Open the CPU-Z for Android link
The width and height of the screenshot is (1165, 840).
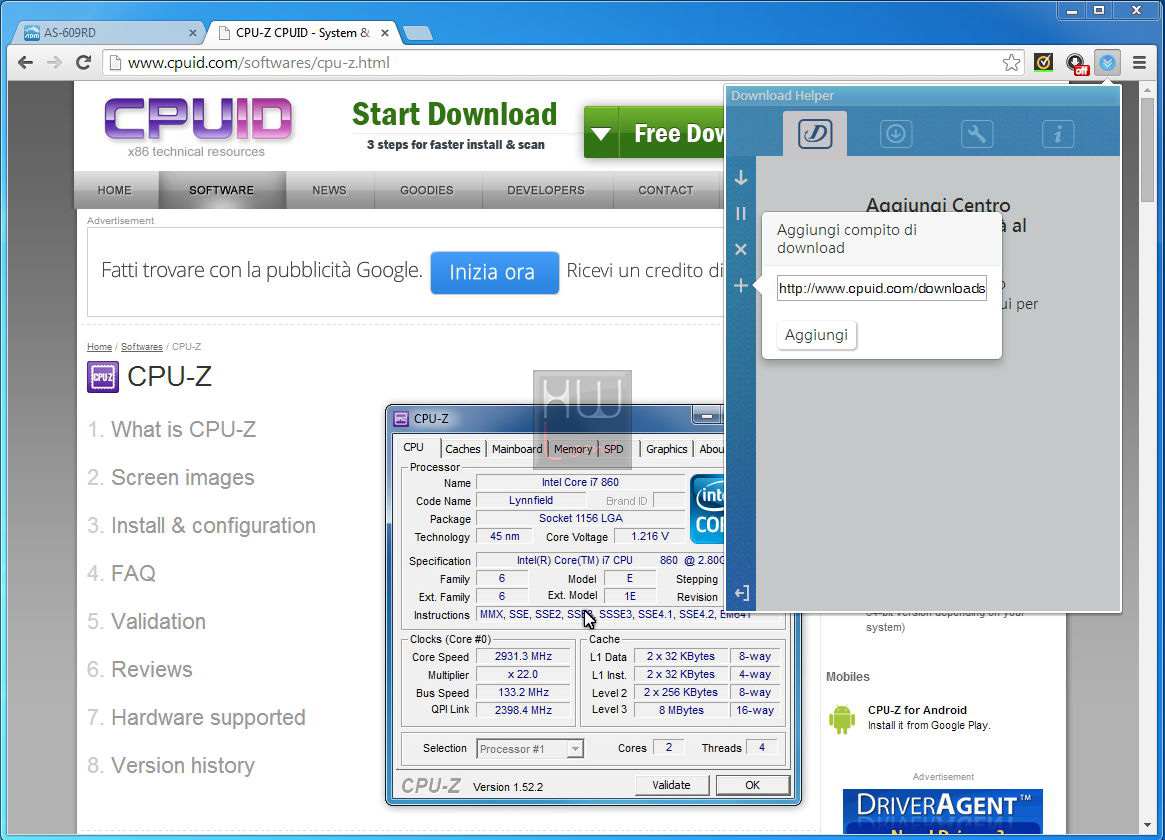(918, 710)
